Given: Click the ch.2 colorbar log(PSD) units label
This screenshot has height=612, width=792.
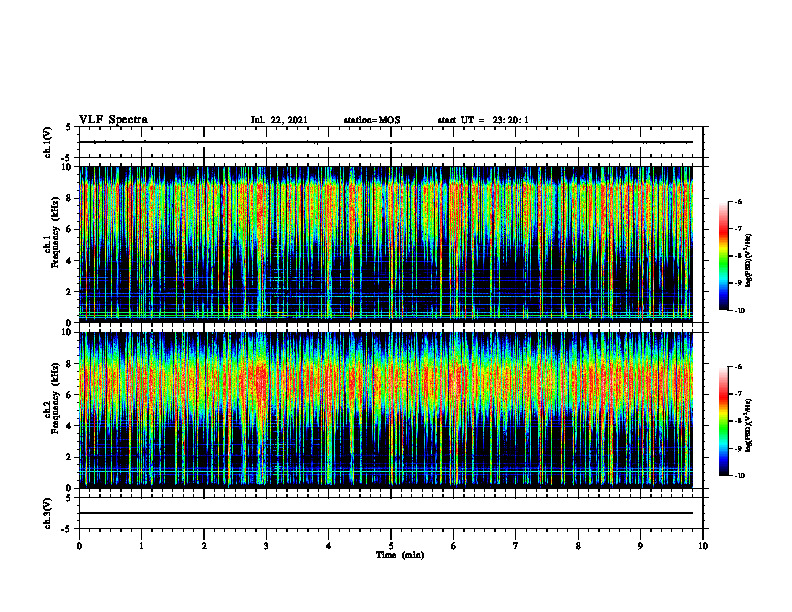Looking at the screenshot, I should point(749,425).
